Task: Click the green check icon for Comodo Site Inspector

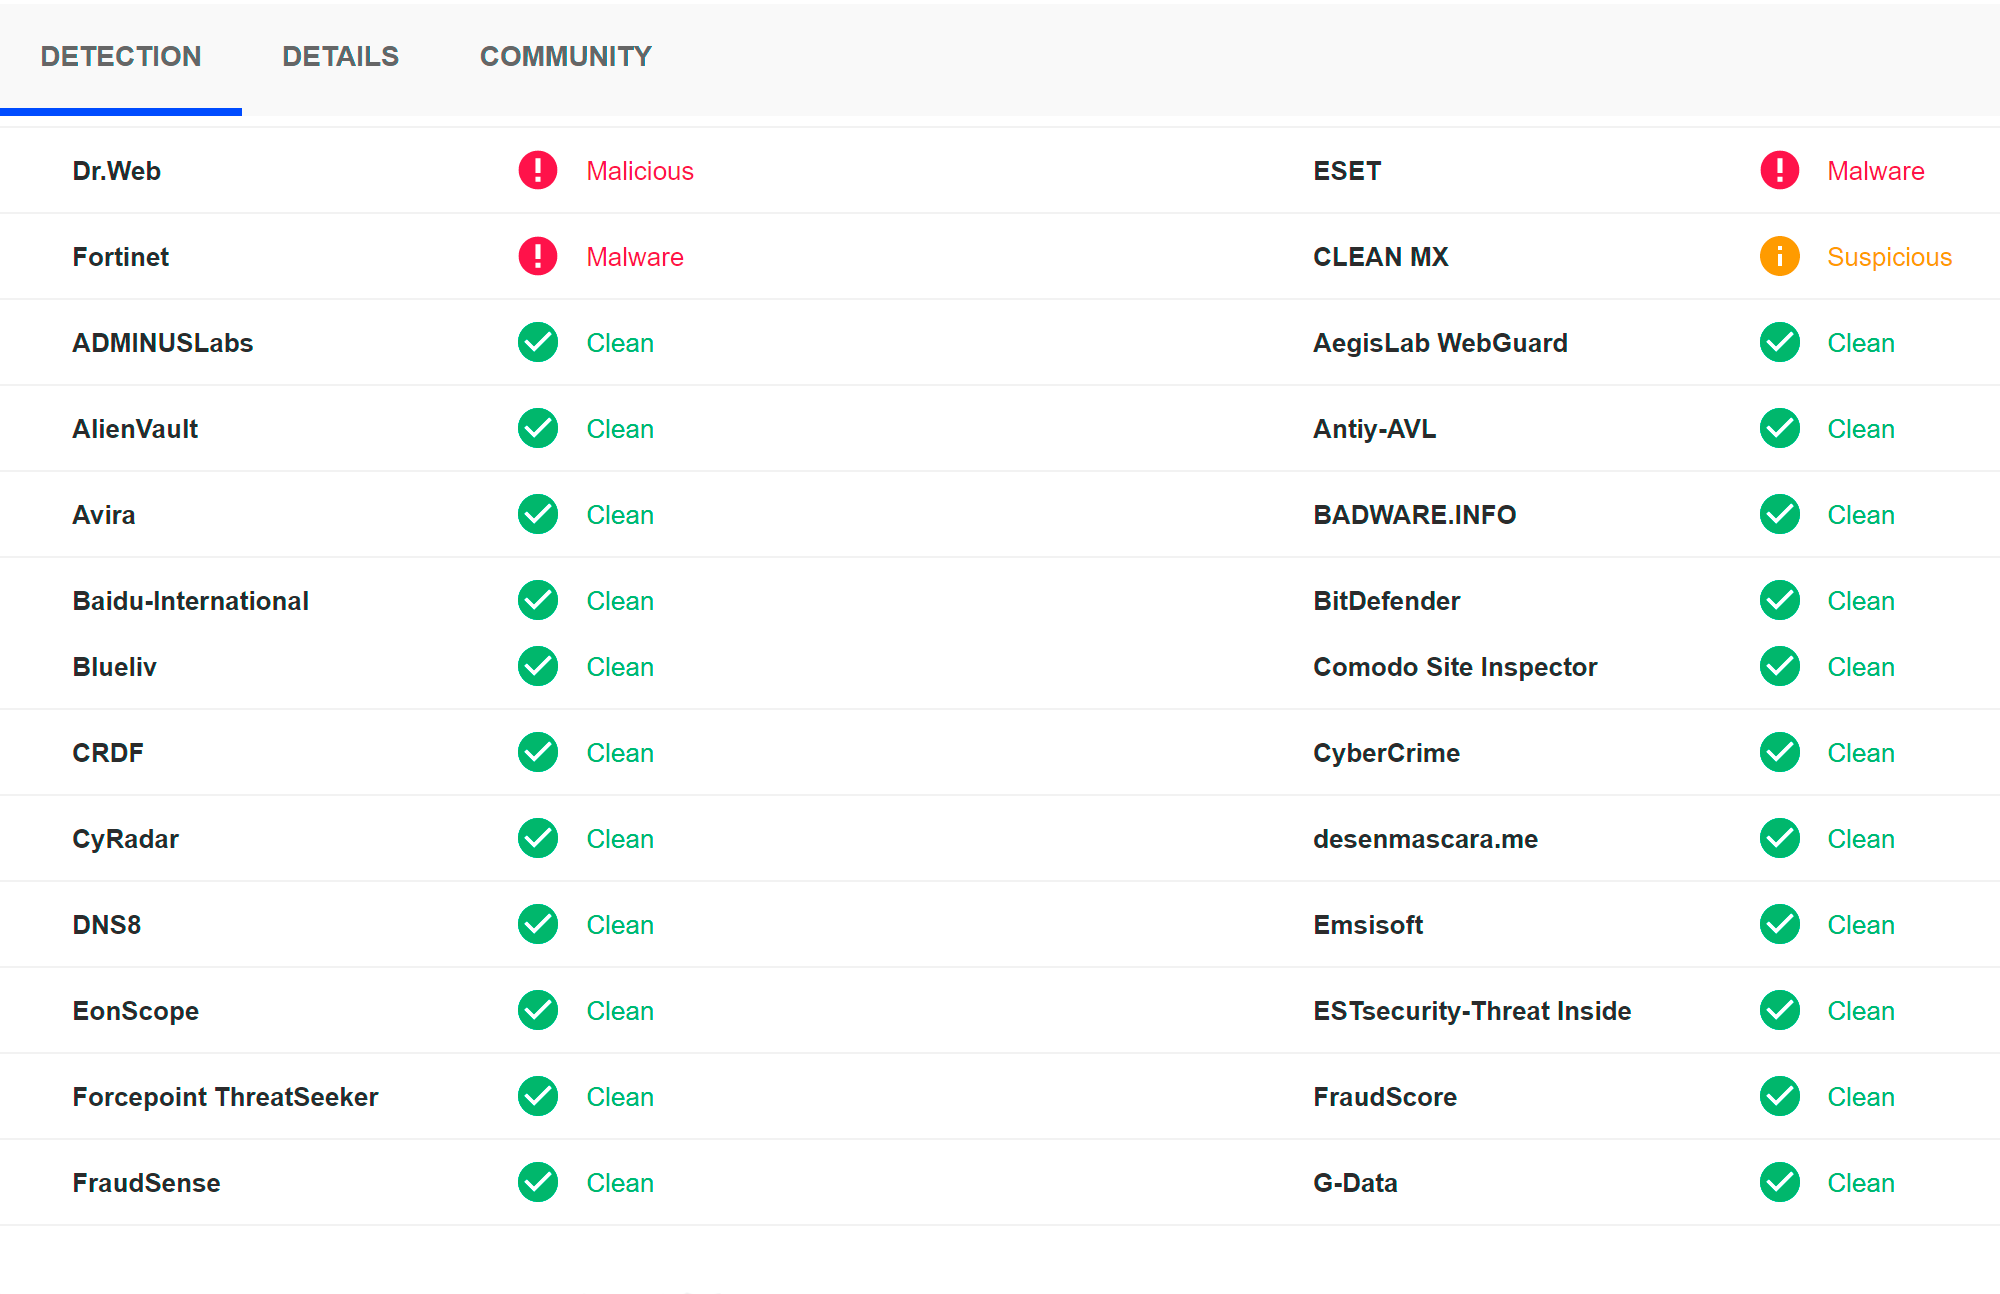Action: [x=1780, y=667]
